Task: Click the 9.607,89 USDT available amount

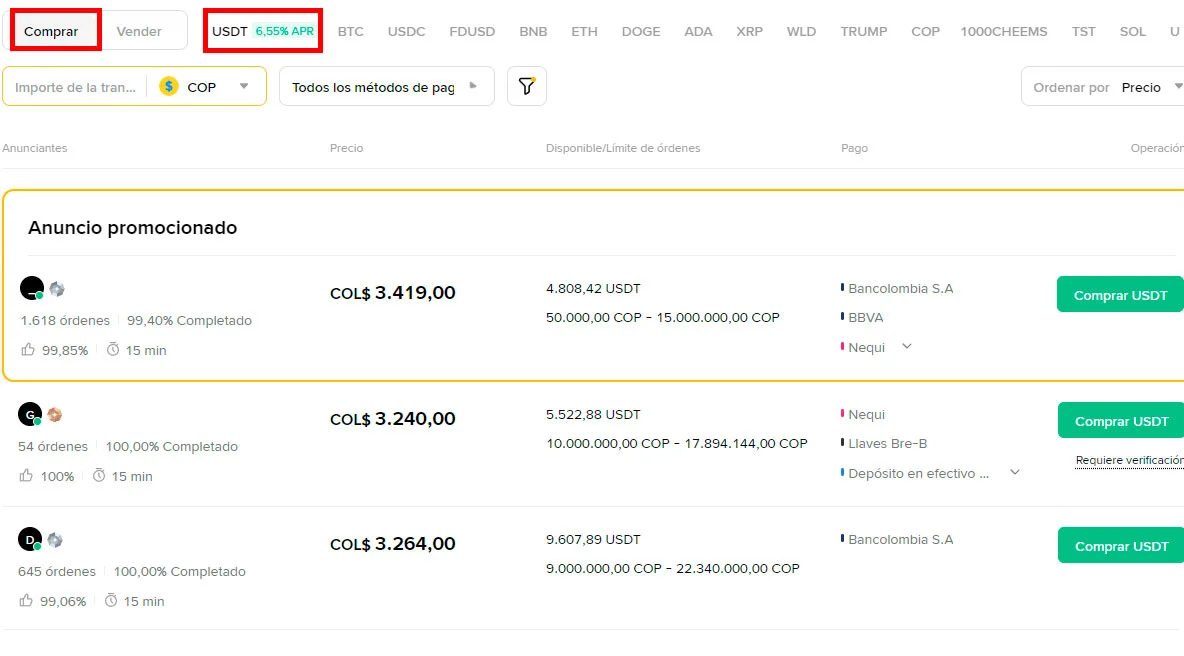Action: coord(593,540)
